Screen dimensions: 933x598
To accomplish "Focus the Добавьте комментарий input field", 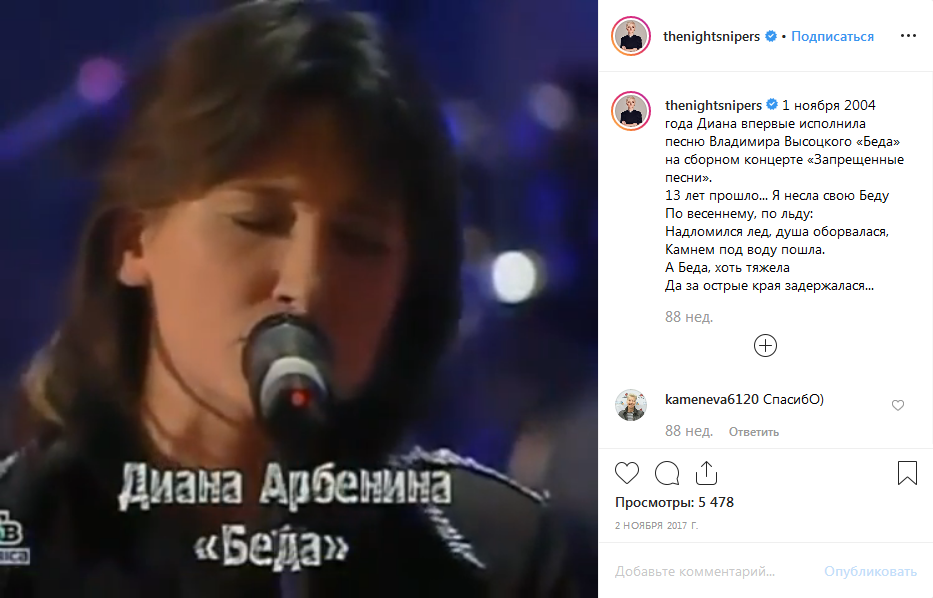I will (x=714, y=571).
